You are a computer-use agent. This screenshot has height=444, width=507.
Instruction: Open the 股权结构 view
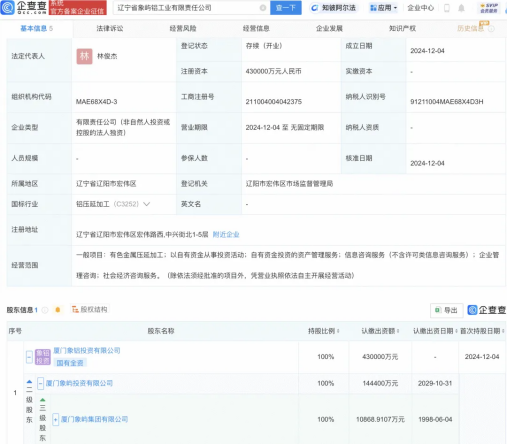click(x=90, y=309)
